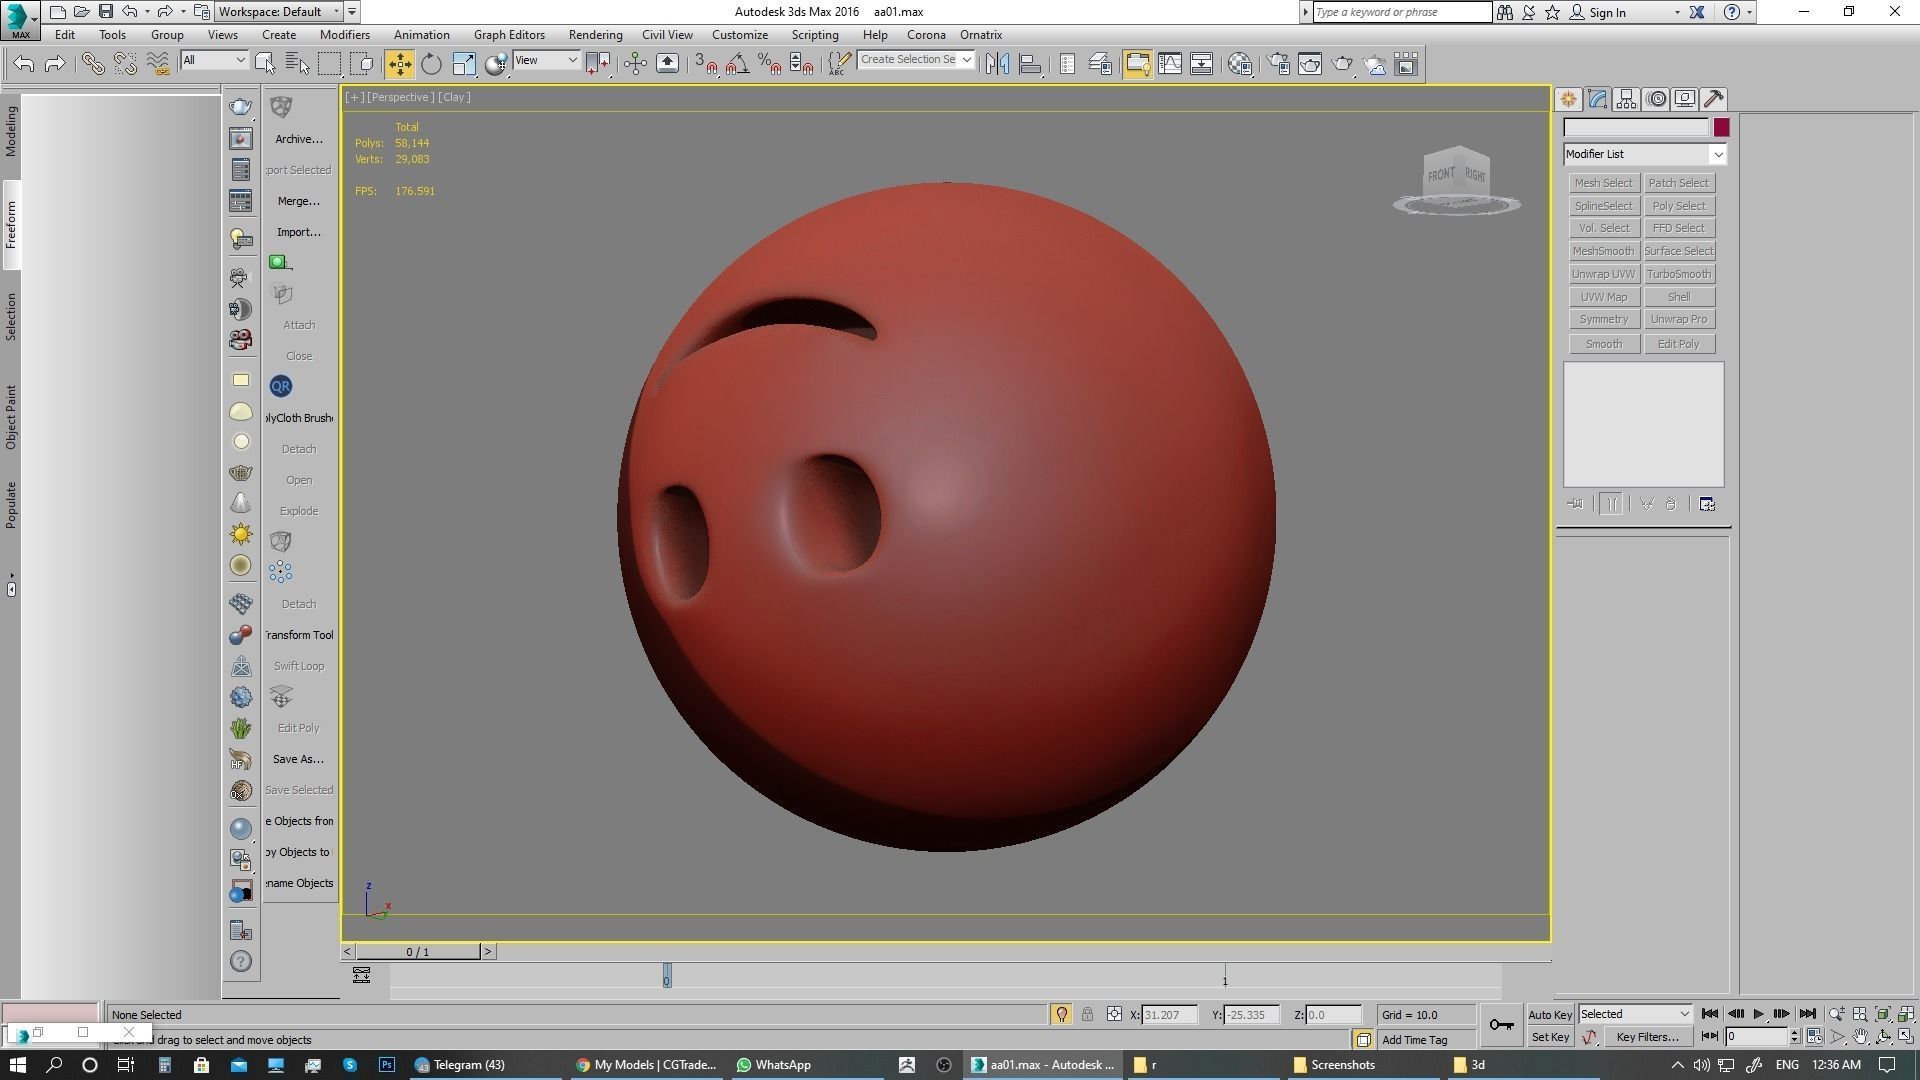The image size is (1920, 1080).
Task: Click the object color swatch
Action: tap(1721, 127)
